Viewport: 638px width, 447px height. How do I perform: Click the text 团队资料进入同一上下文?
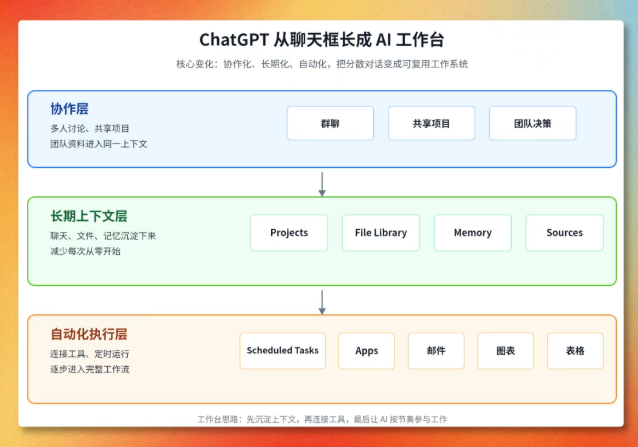tap(98, 144)
